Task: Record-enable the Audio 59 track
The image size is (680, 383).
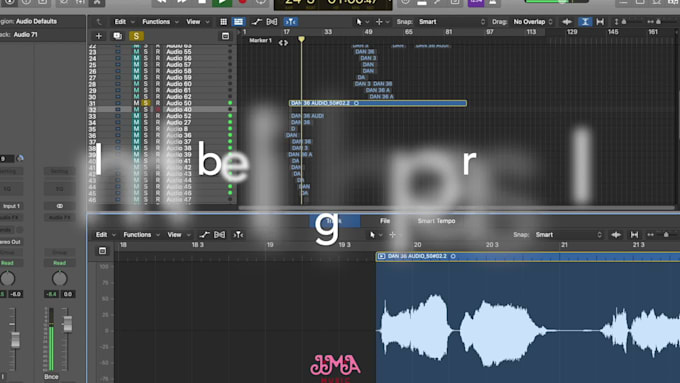Action: click(x=158, y=78)
